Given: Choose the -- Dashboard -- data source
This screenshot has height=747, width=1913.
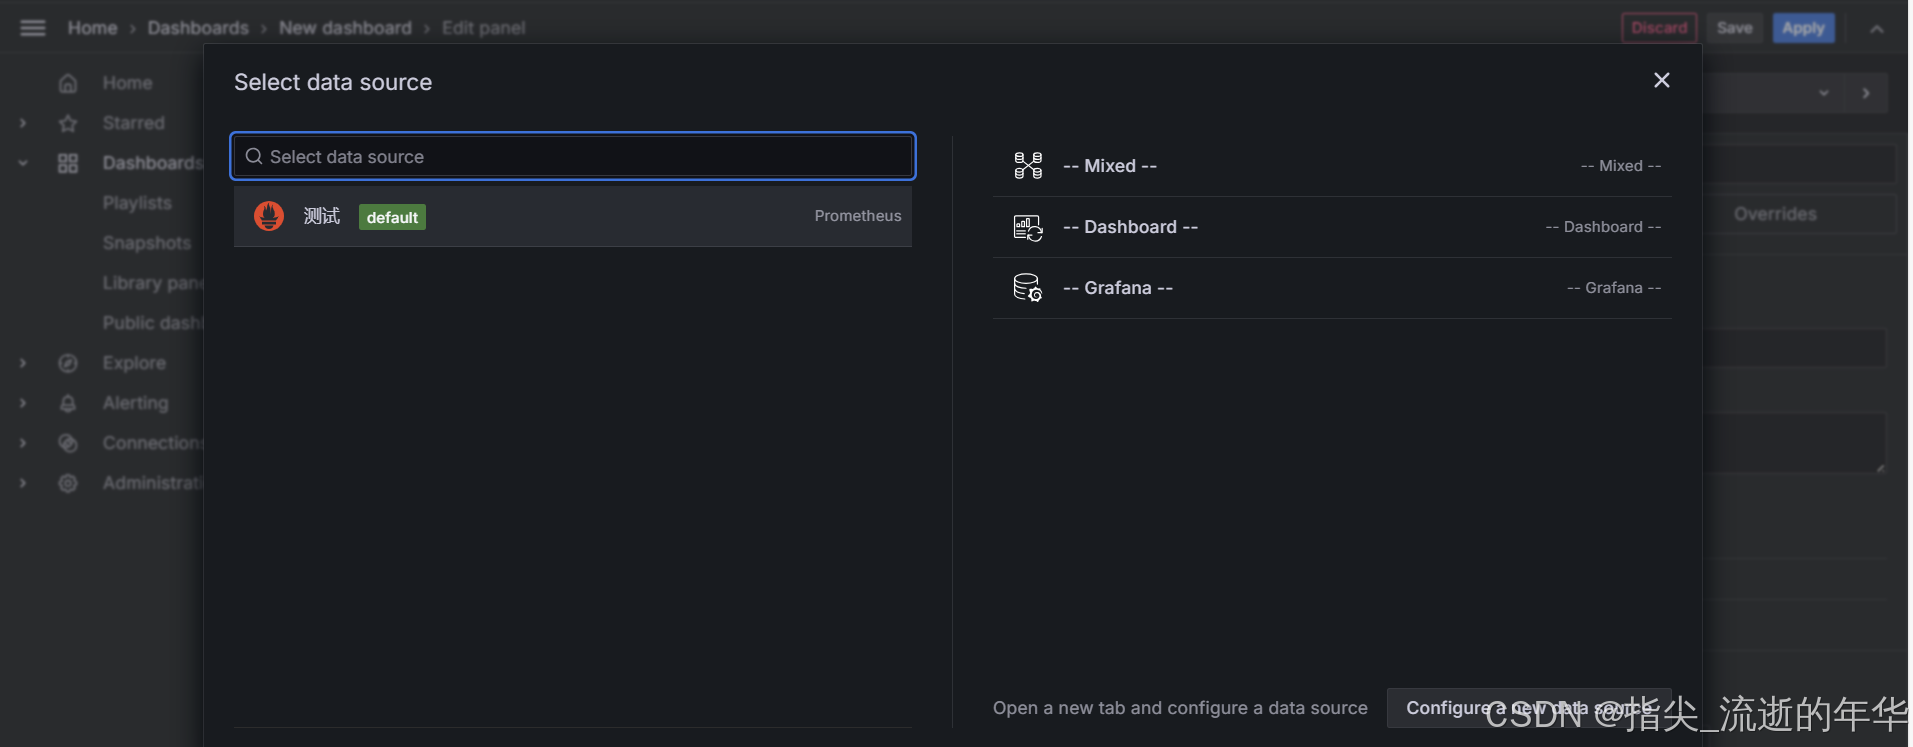Looking at the screenshot, I should [x=1332, y=227].
